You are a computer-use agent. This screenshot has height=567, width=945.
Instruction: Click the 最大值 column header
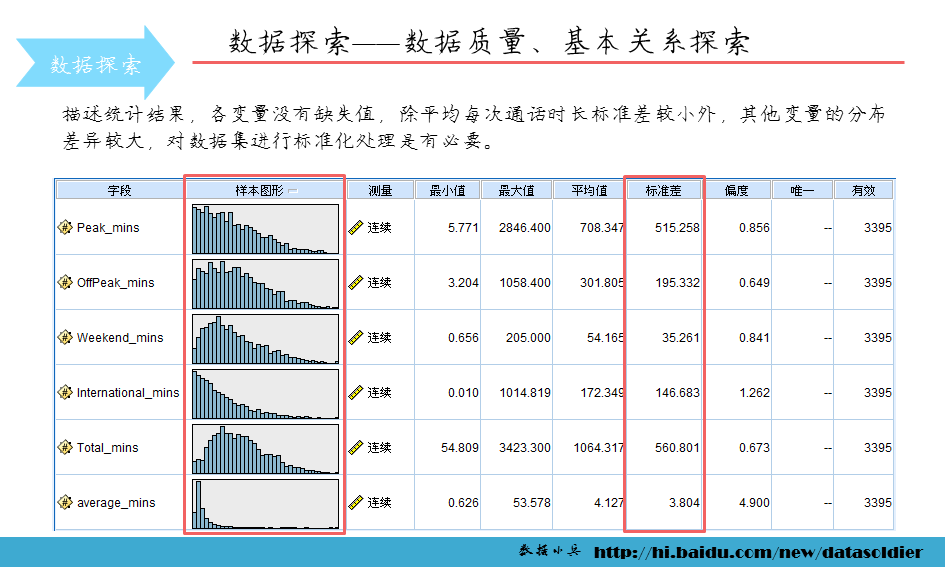coord(516,190)
